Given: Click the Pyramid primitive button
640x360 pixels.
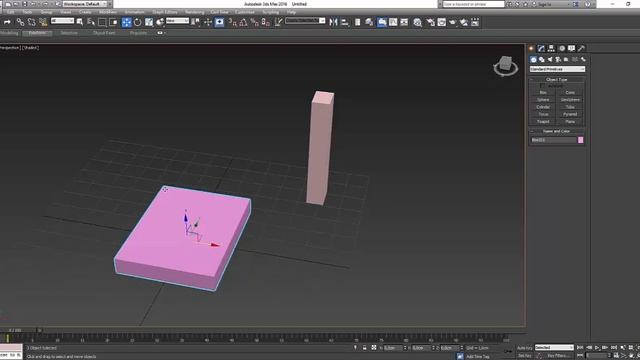Looking at the screenshot, I should click(570, 115).
